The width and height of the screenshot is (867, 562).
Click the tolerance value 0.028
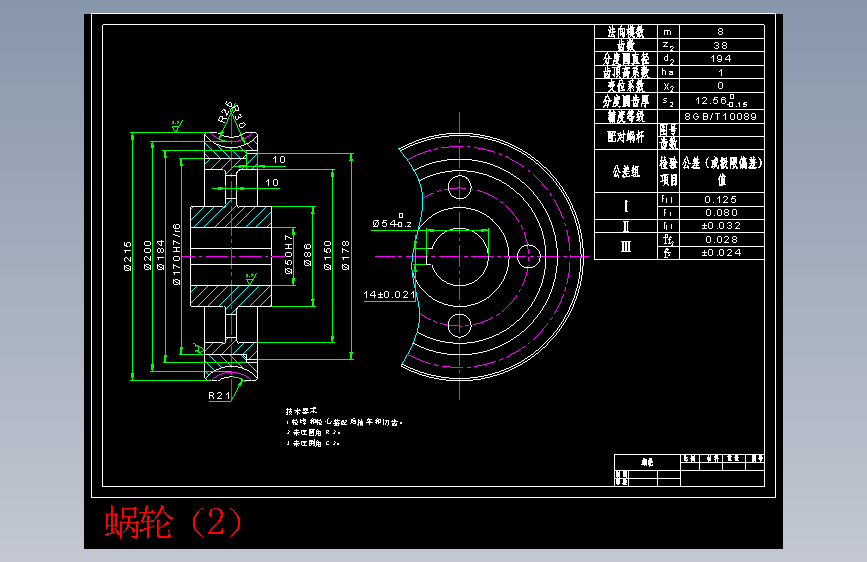click(x=722, y=240)
